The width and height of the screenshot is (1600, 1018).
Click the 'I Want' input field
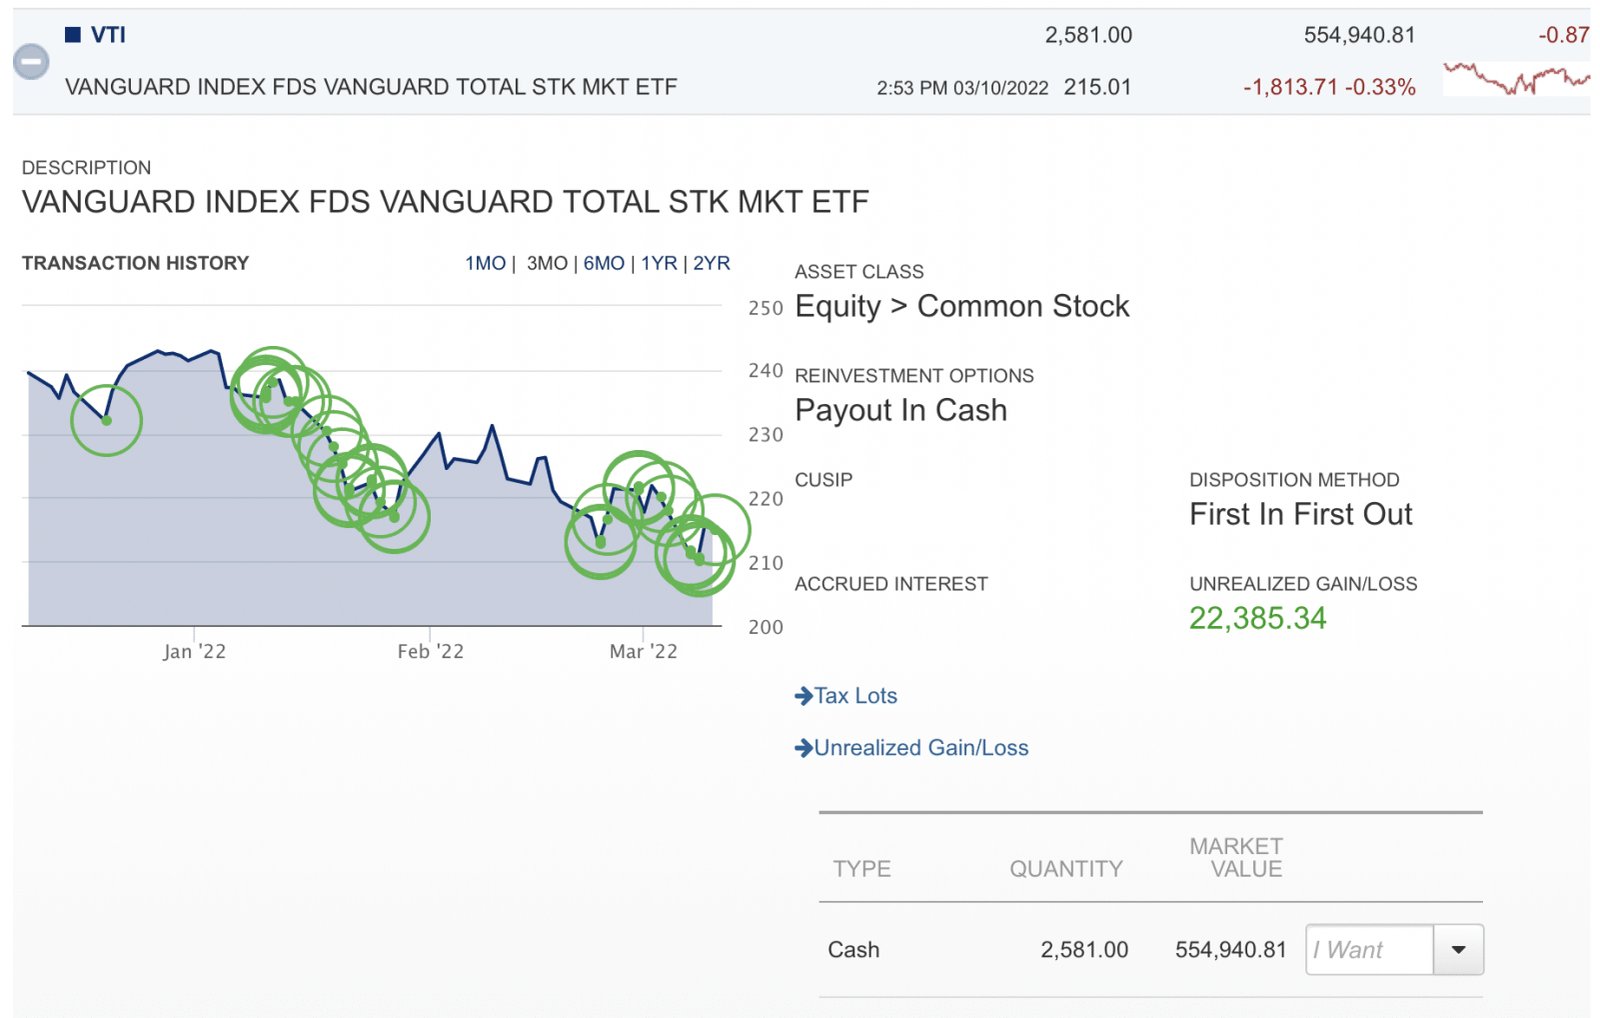pos(1368,950)
